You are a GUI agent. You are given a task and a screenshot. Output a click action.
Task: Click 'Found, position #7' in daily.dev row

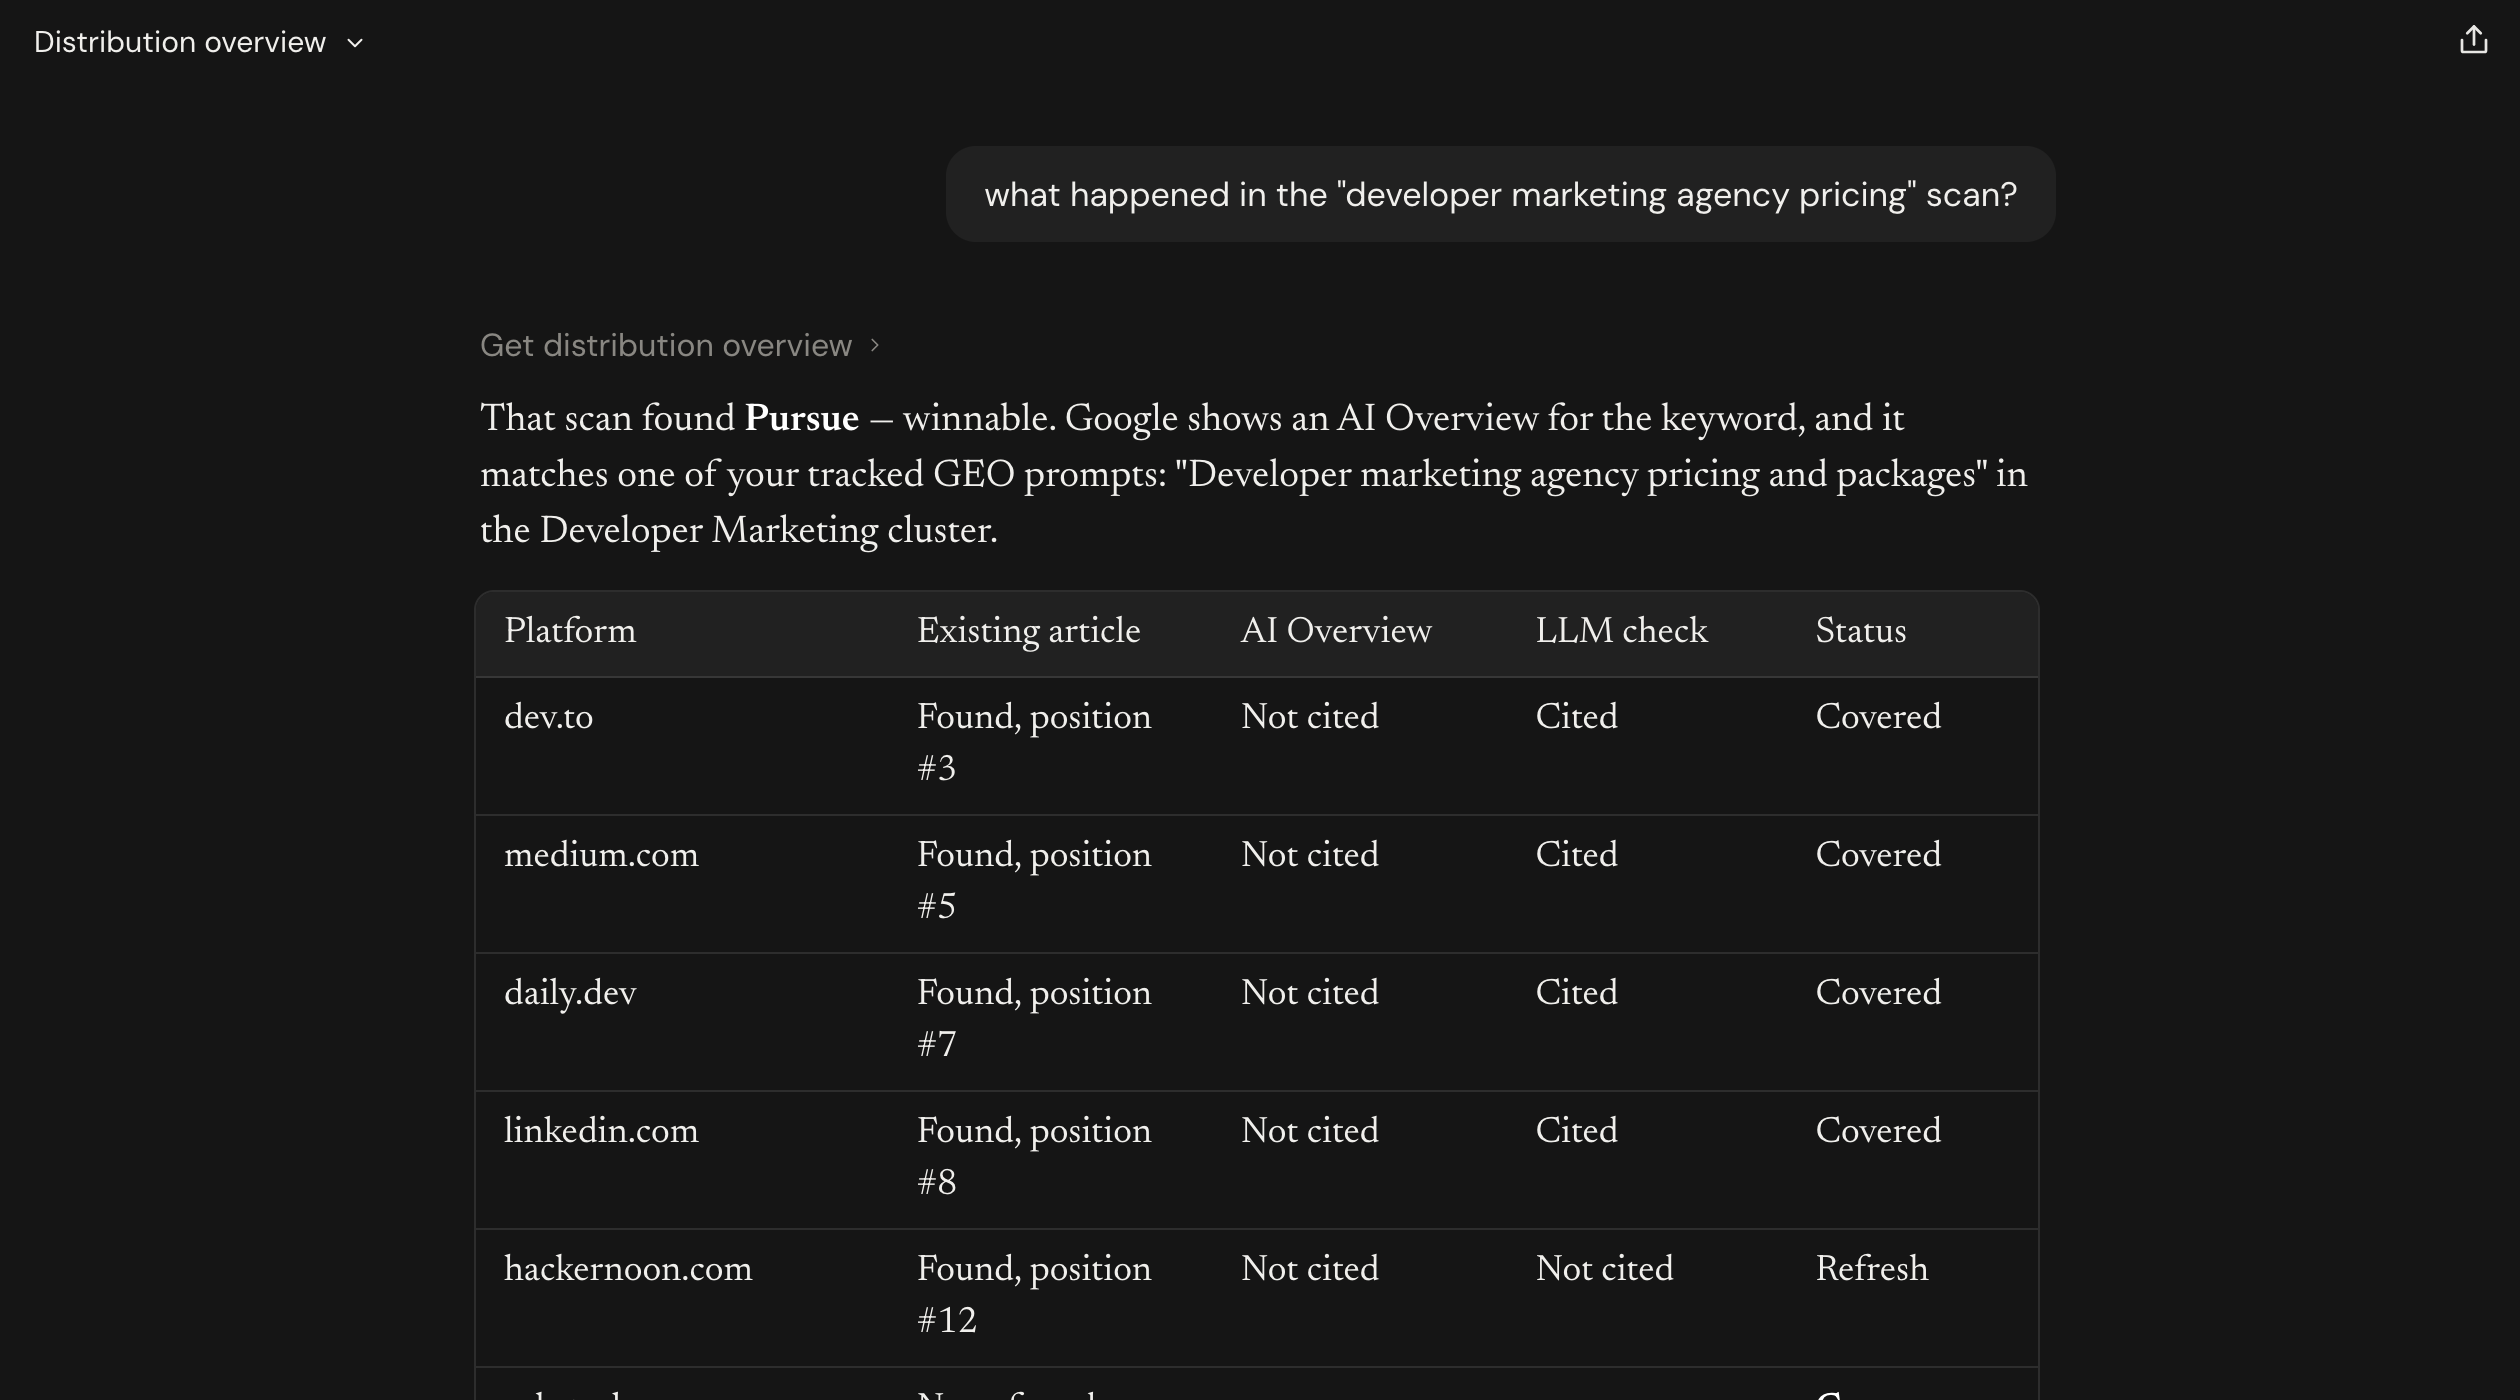(x=1034, y=1018)
